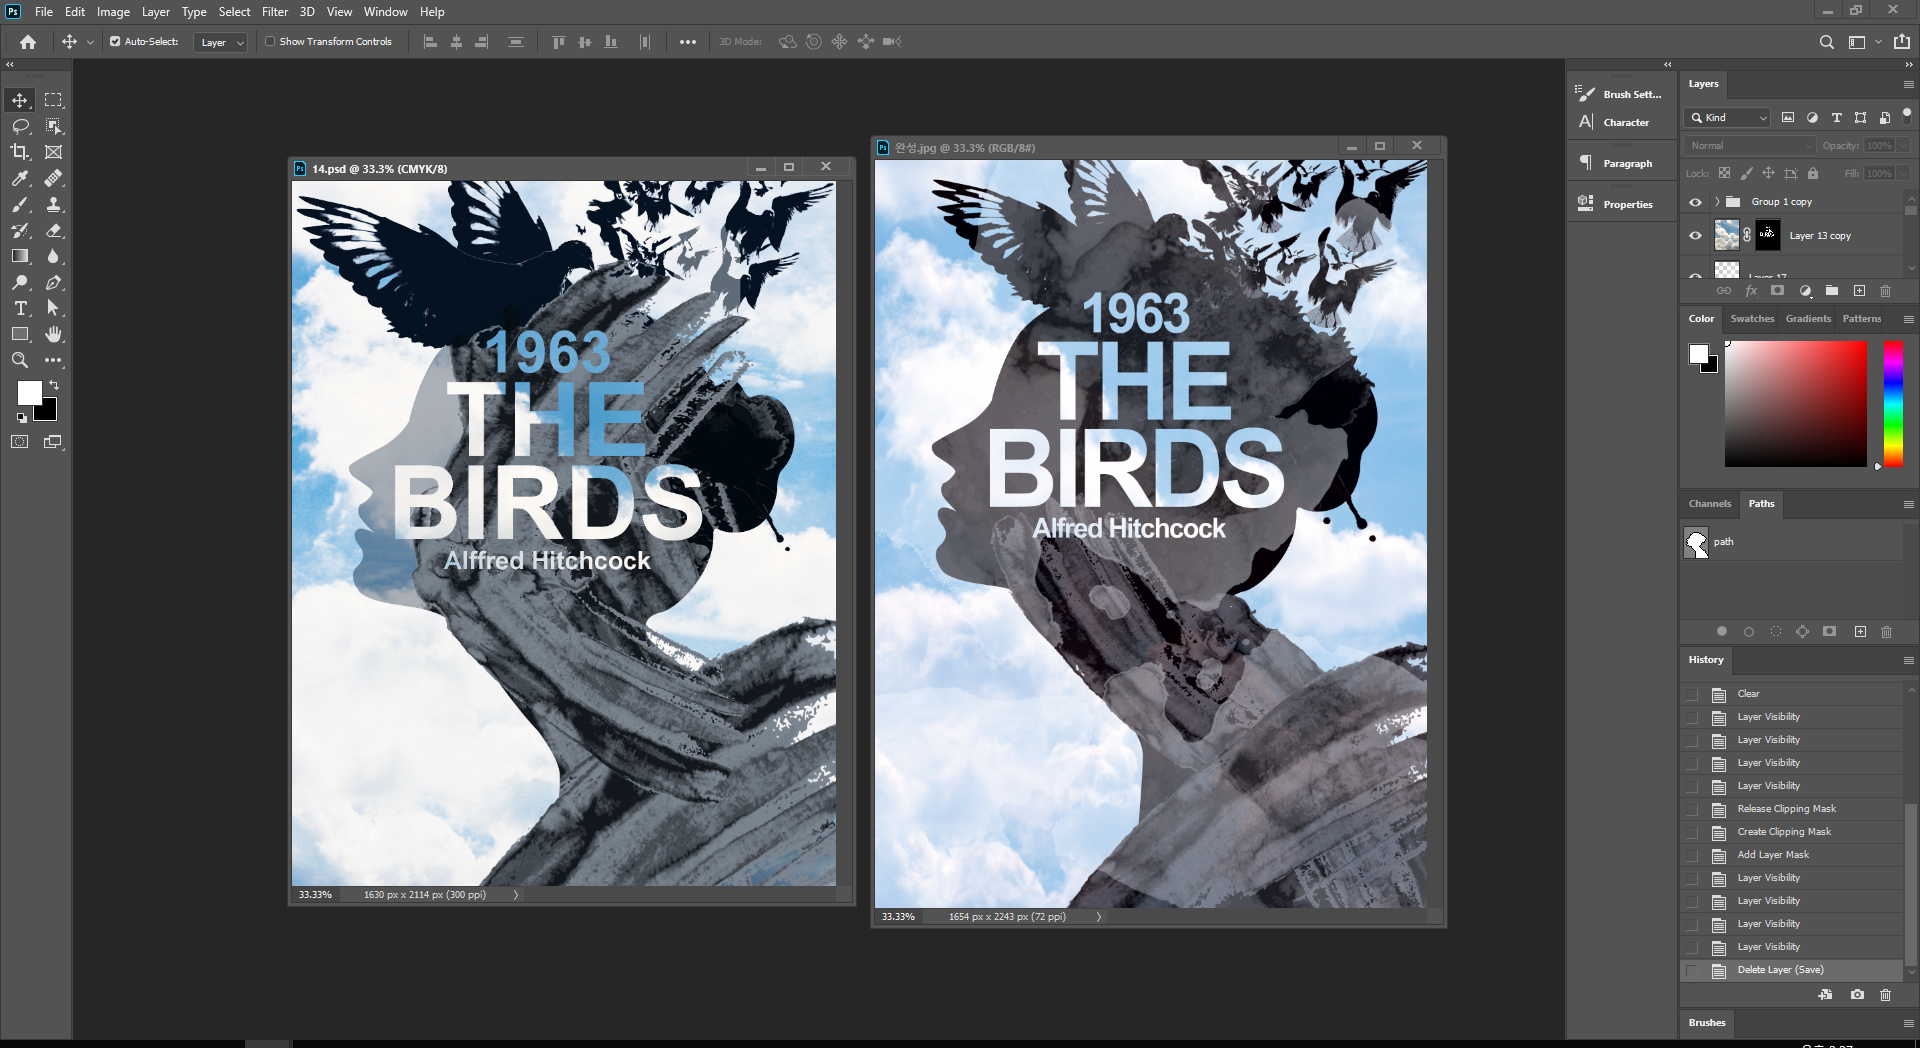Select the Eraser tool
The width and height of the screenshot is (1920, 1048).
(54, 230)
